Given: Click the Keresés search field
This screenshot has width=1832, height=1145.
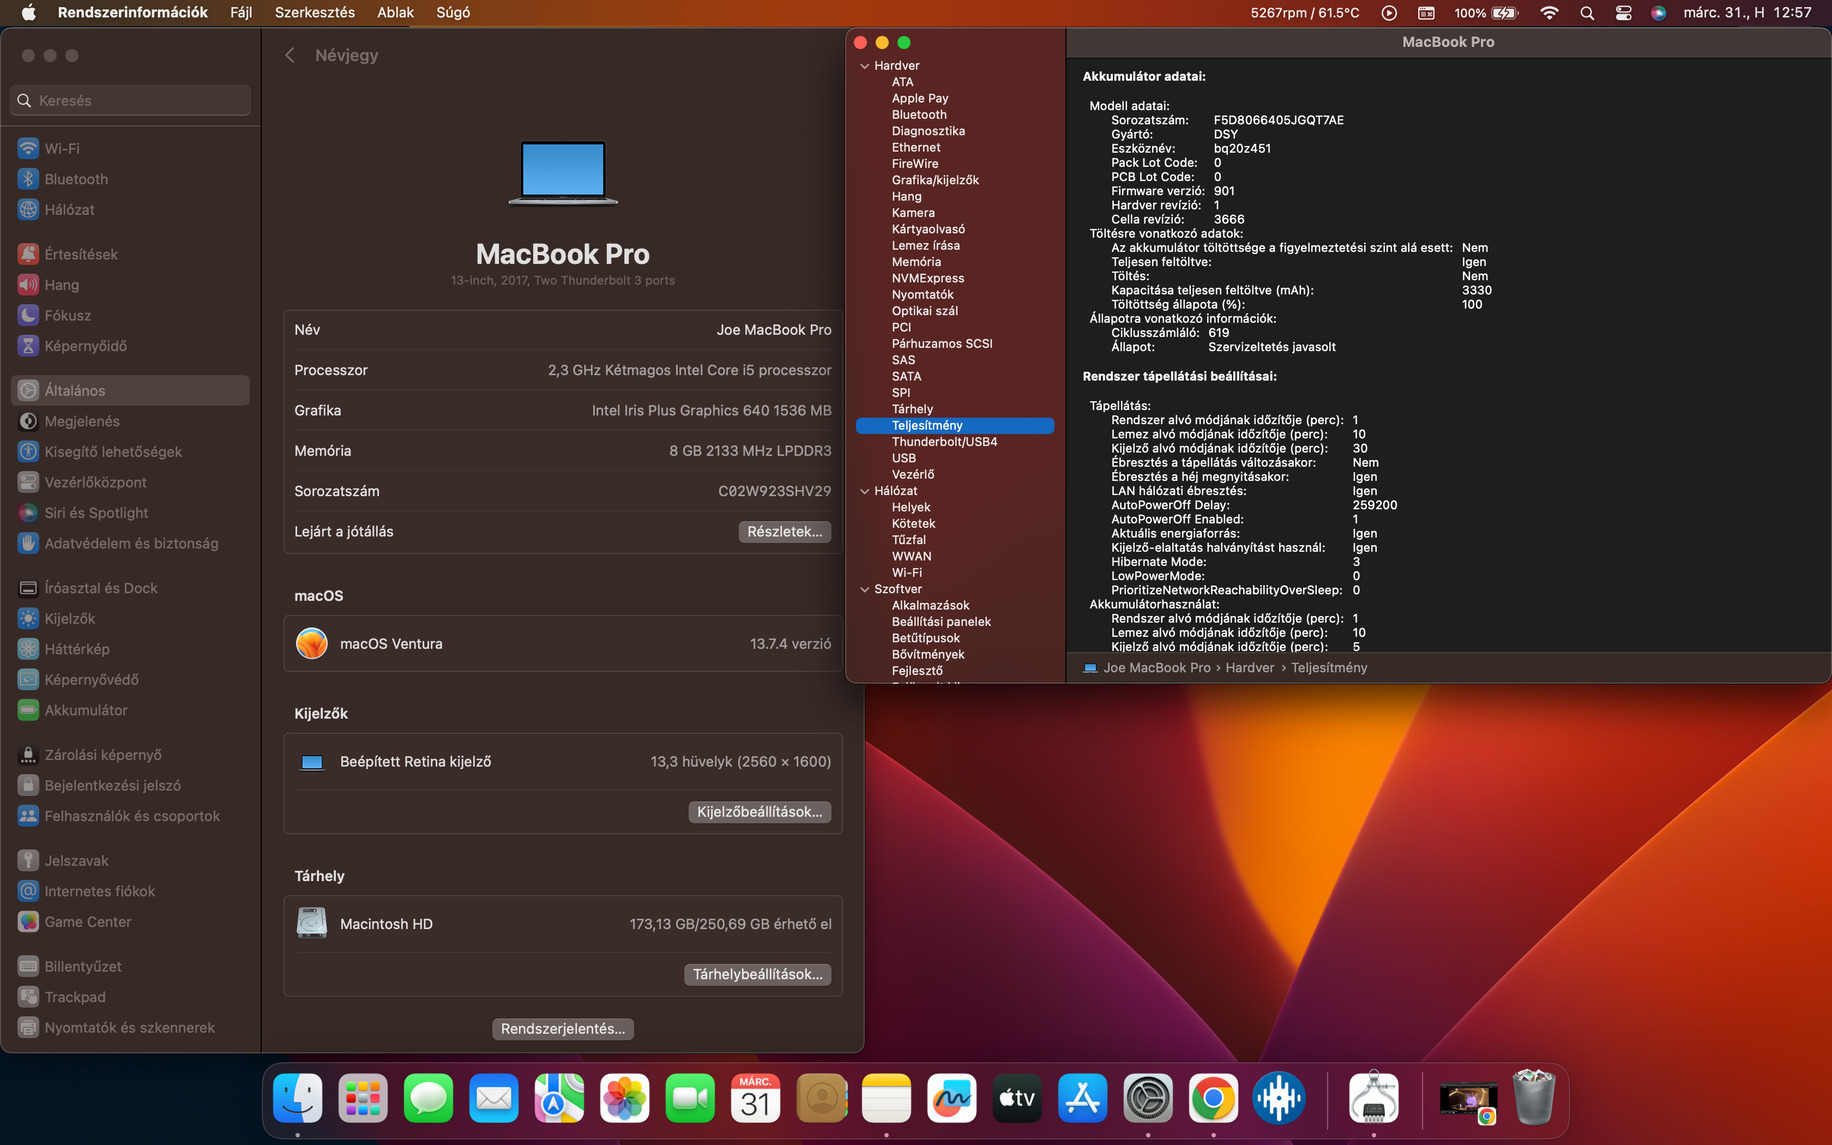Looking at the screenshot, I should click(x=130, y=100).
